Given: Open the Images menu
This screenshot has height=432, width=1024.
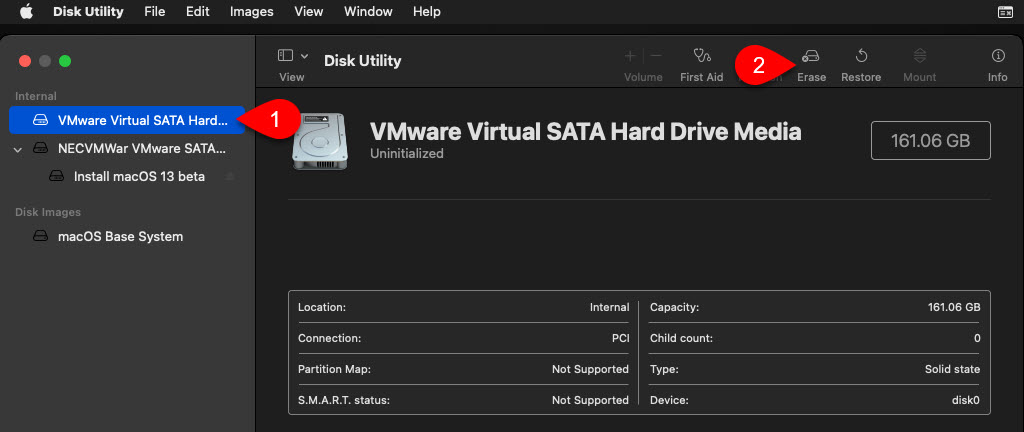Looking at the screenshot, I should [x=251, y=12].
